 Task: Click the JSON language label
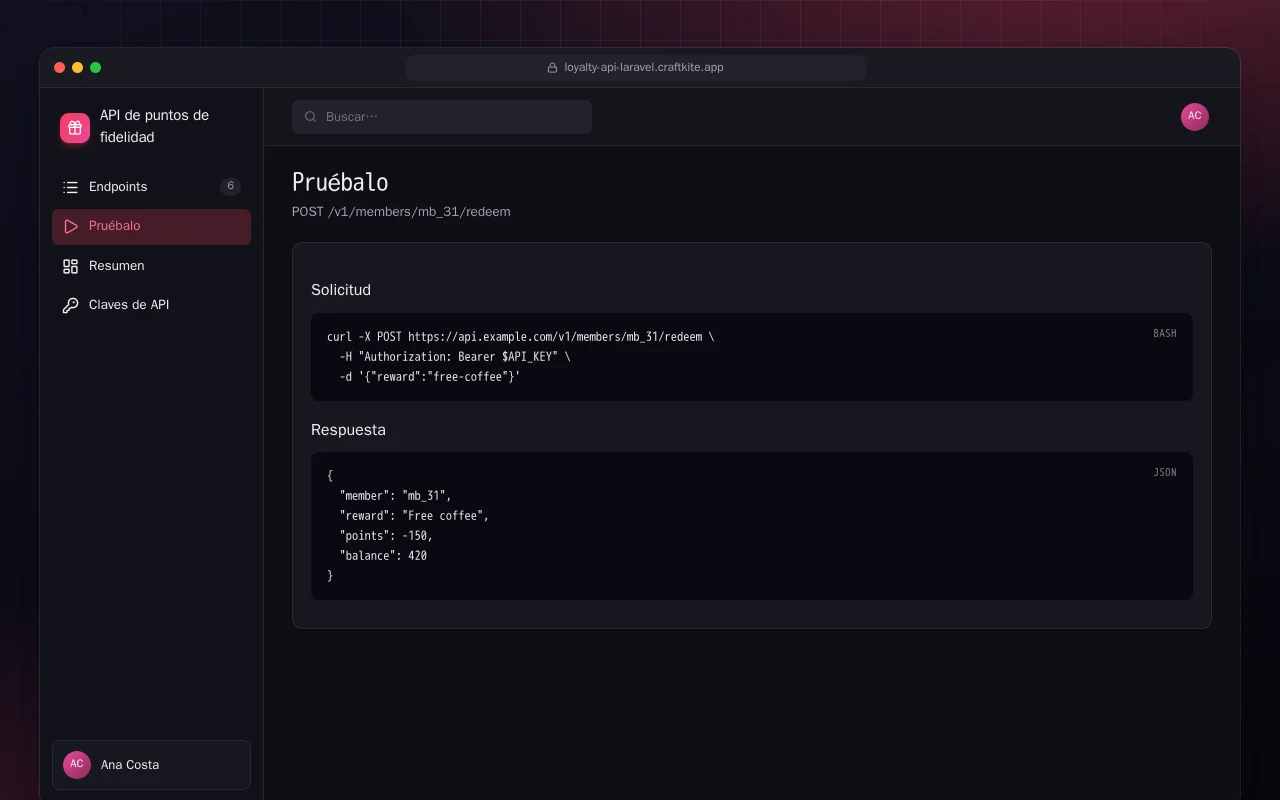point(1165,472)
